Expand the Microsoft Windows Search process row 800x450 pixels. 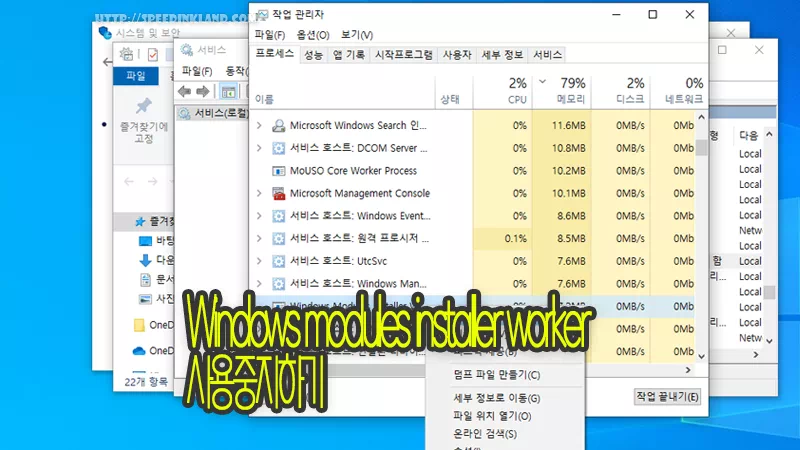[x=259, y=125]
